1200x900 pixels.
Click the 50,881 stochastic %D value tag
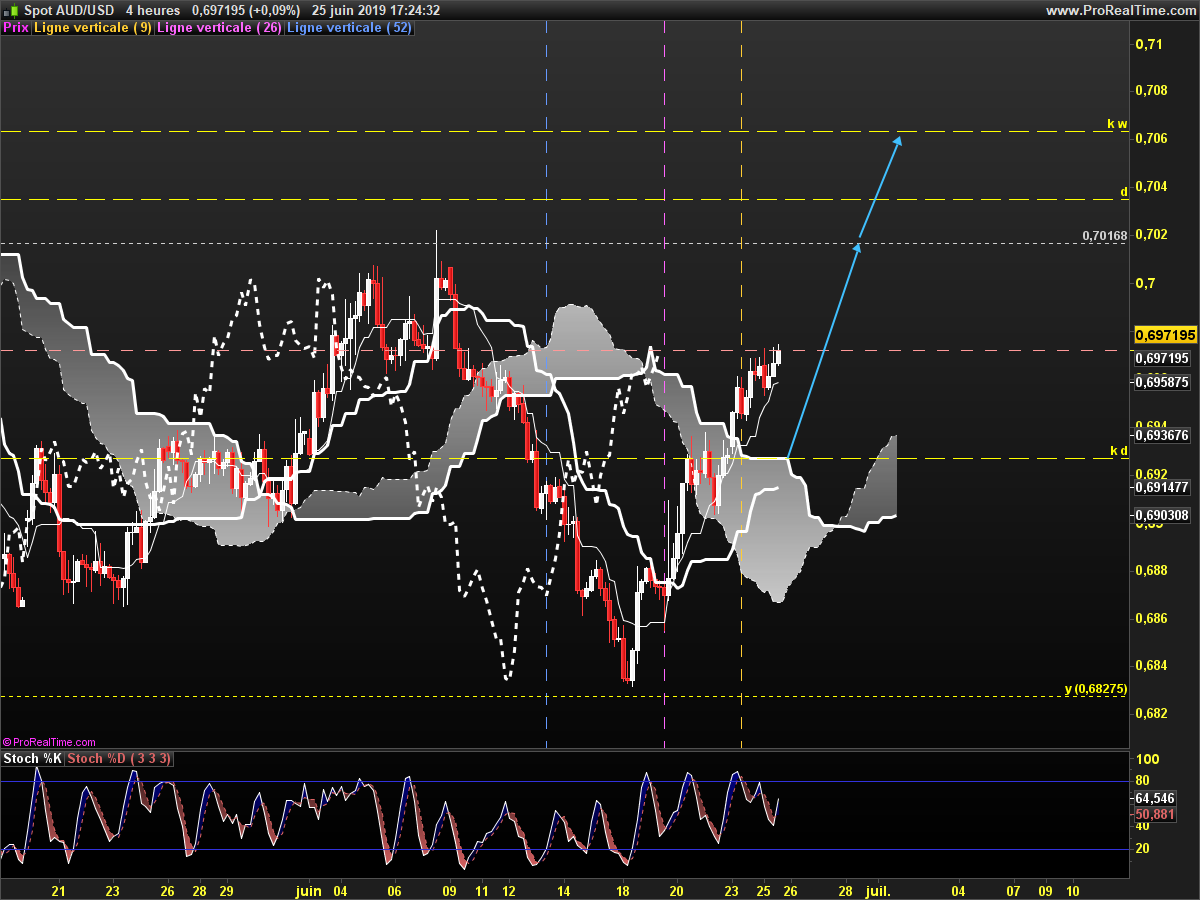[1156, 814]
